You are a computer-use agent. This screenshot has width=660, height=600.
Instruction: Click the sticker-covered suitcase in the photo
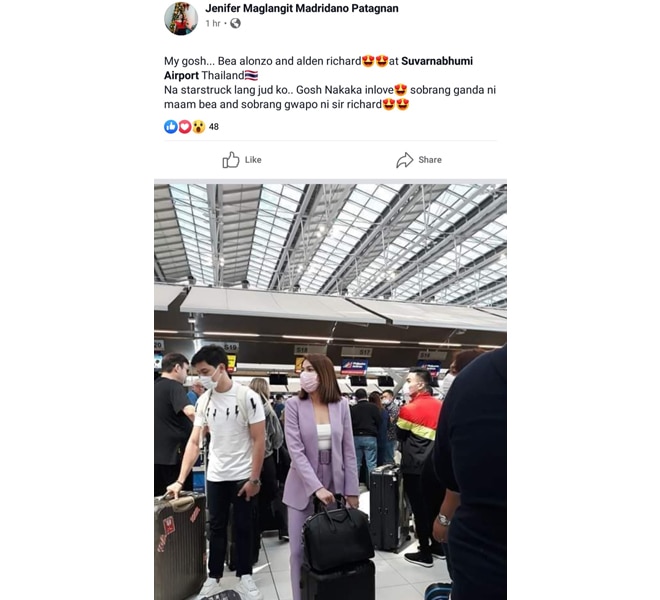tap(180, 547)
